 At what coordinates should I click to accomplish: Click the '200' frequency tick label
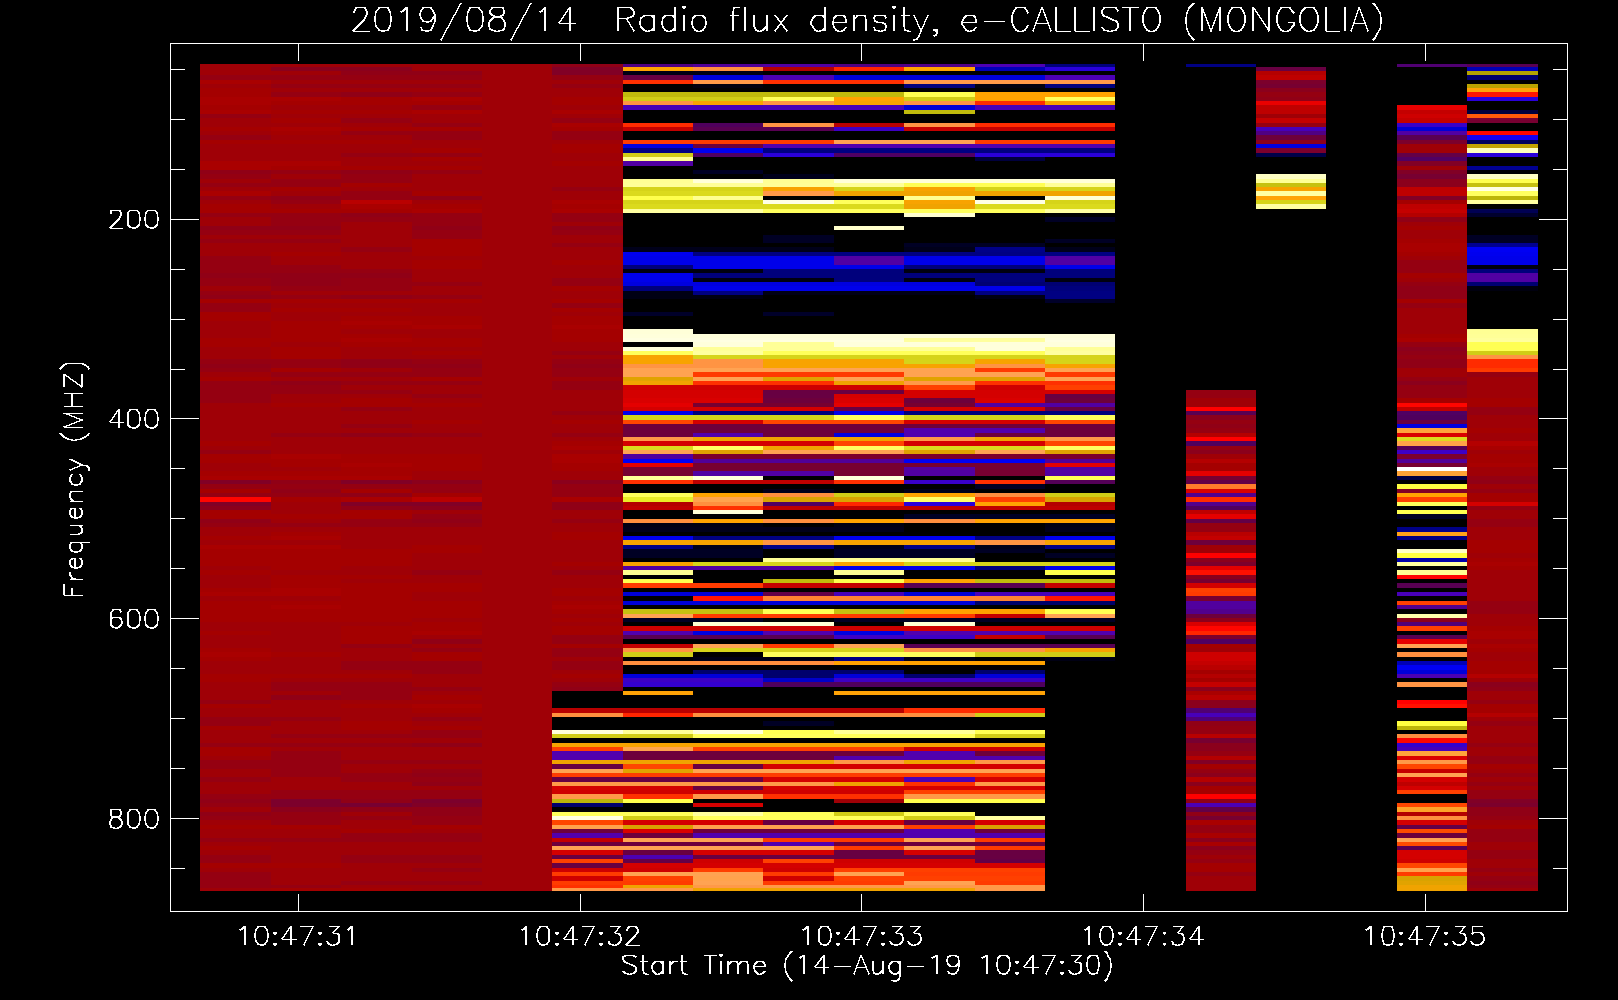134,219
